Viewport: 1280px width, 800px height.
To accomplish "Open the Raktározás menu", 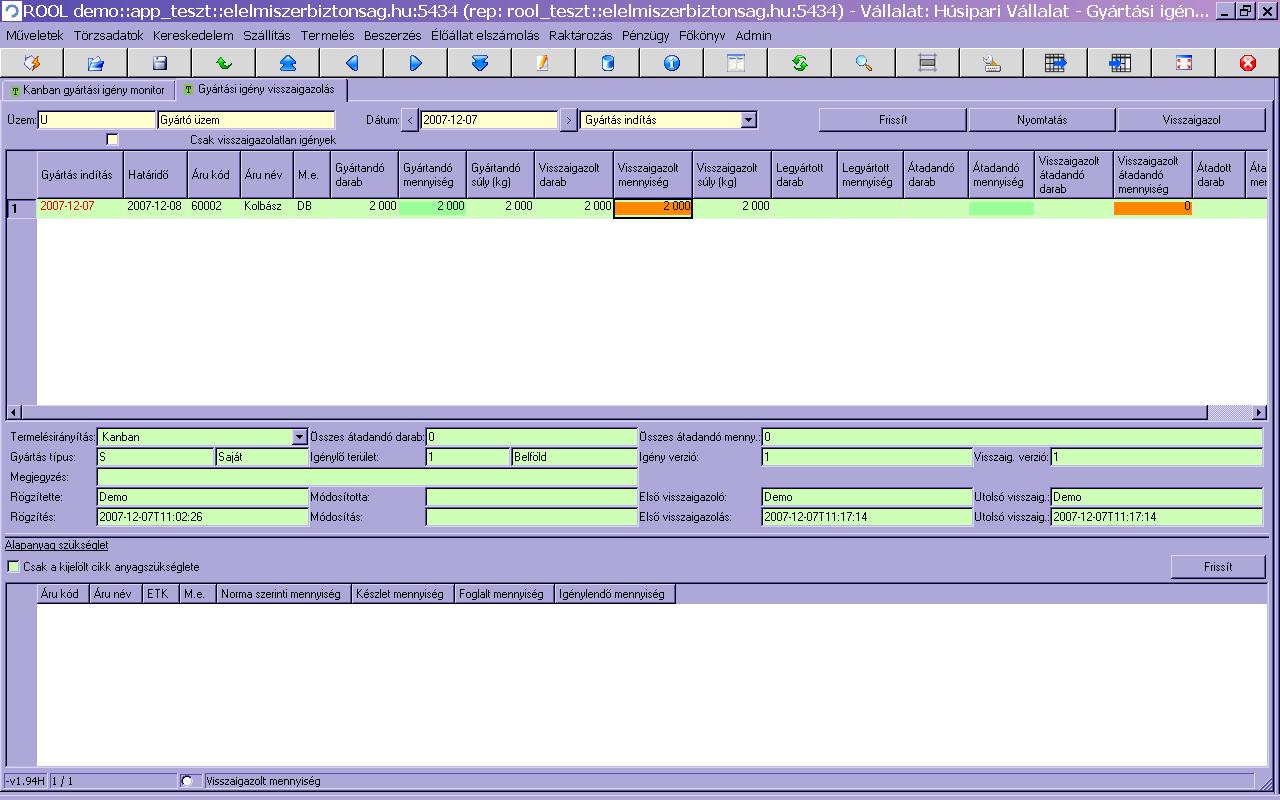I will pyautogui.click(x=580, y=35).
